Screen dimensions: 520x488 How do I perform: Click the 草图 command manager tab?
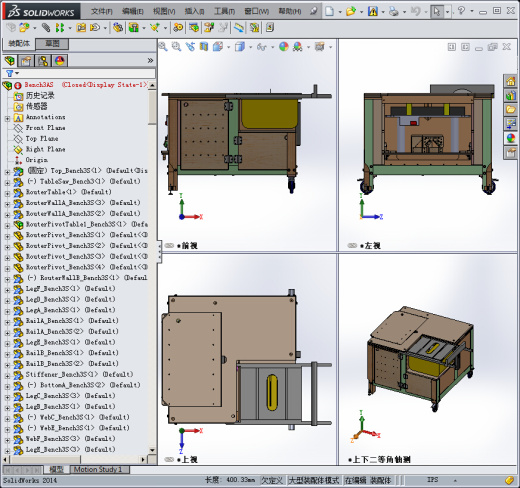pyautogui.click(x=52, y=44)
